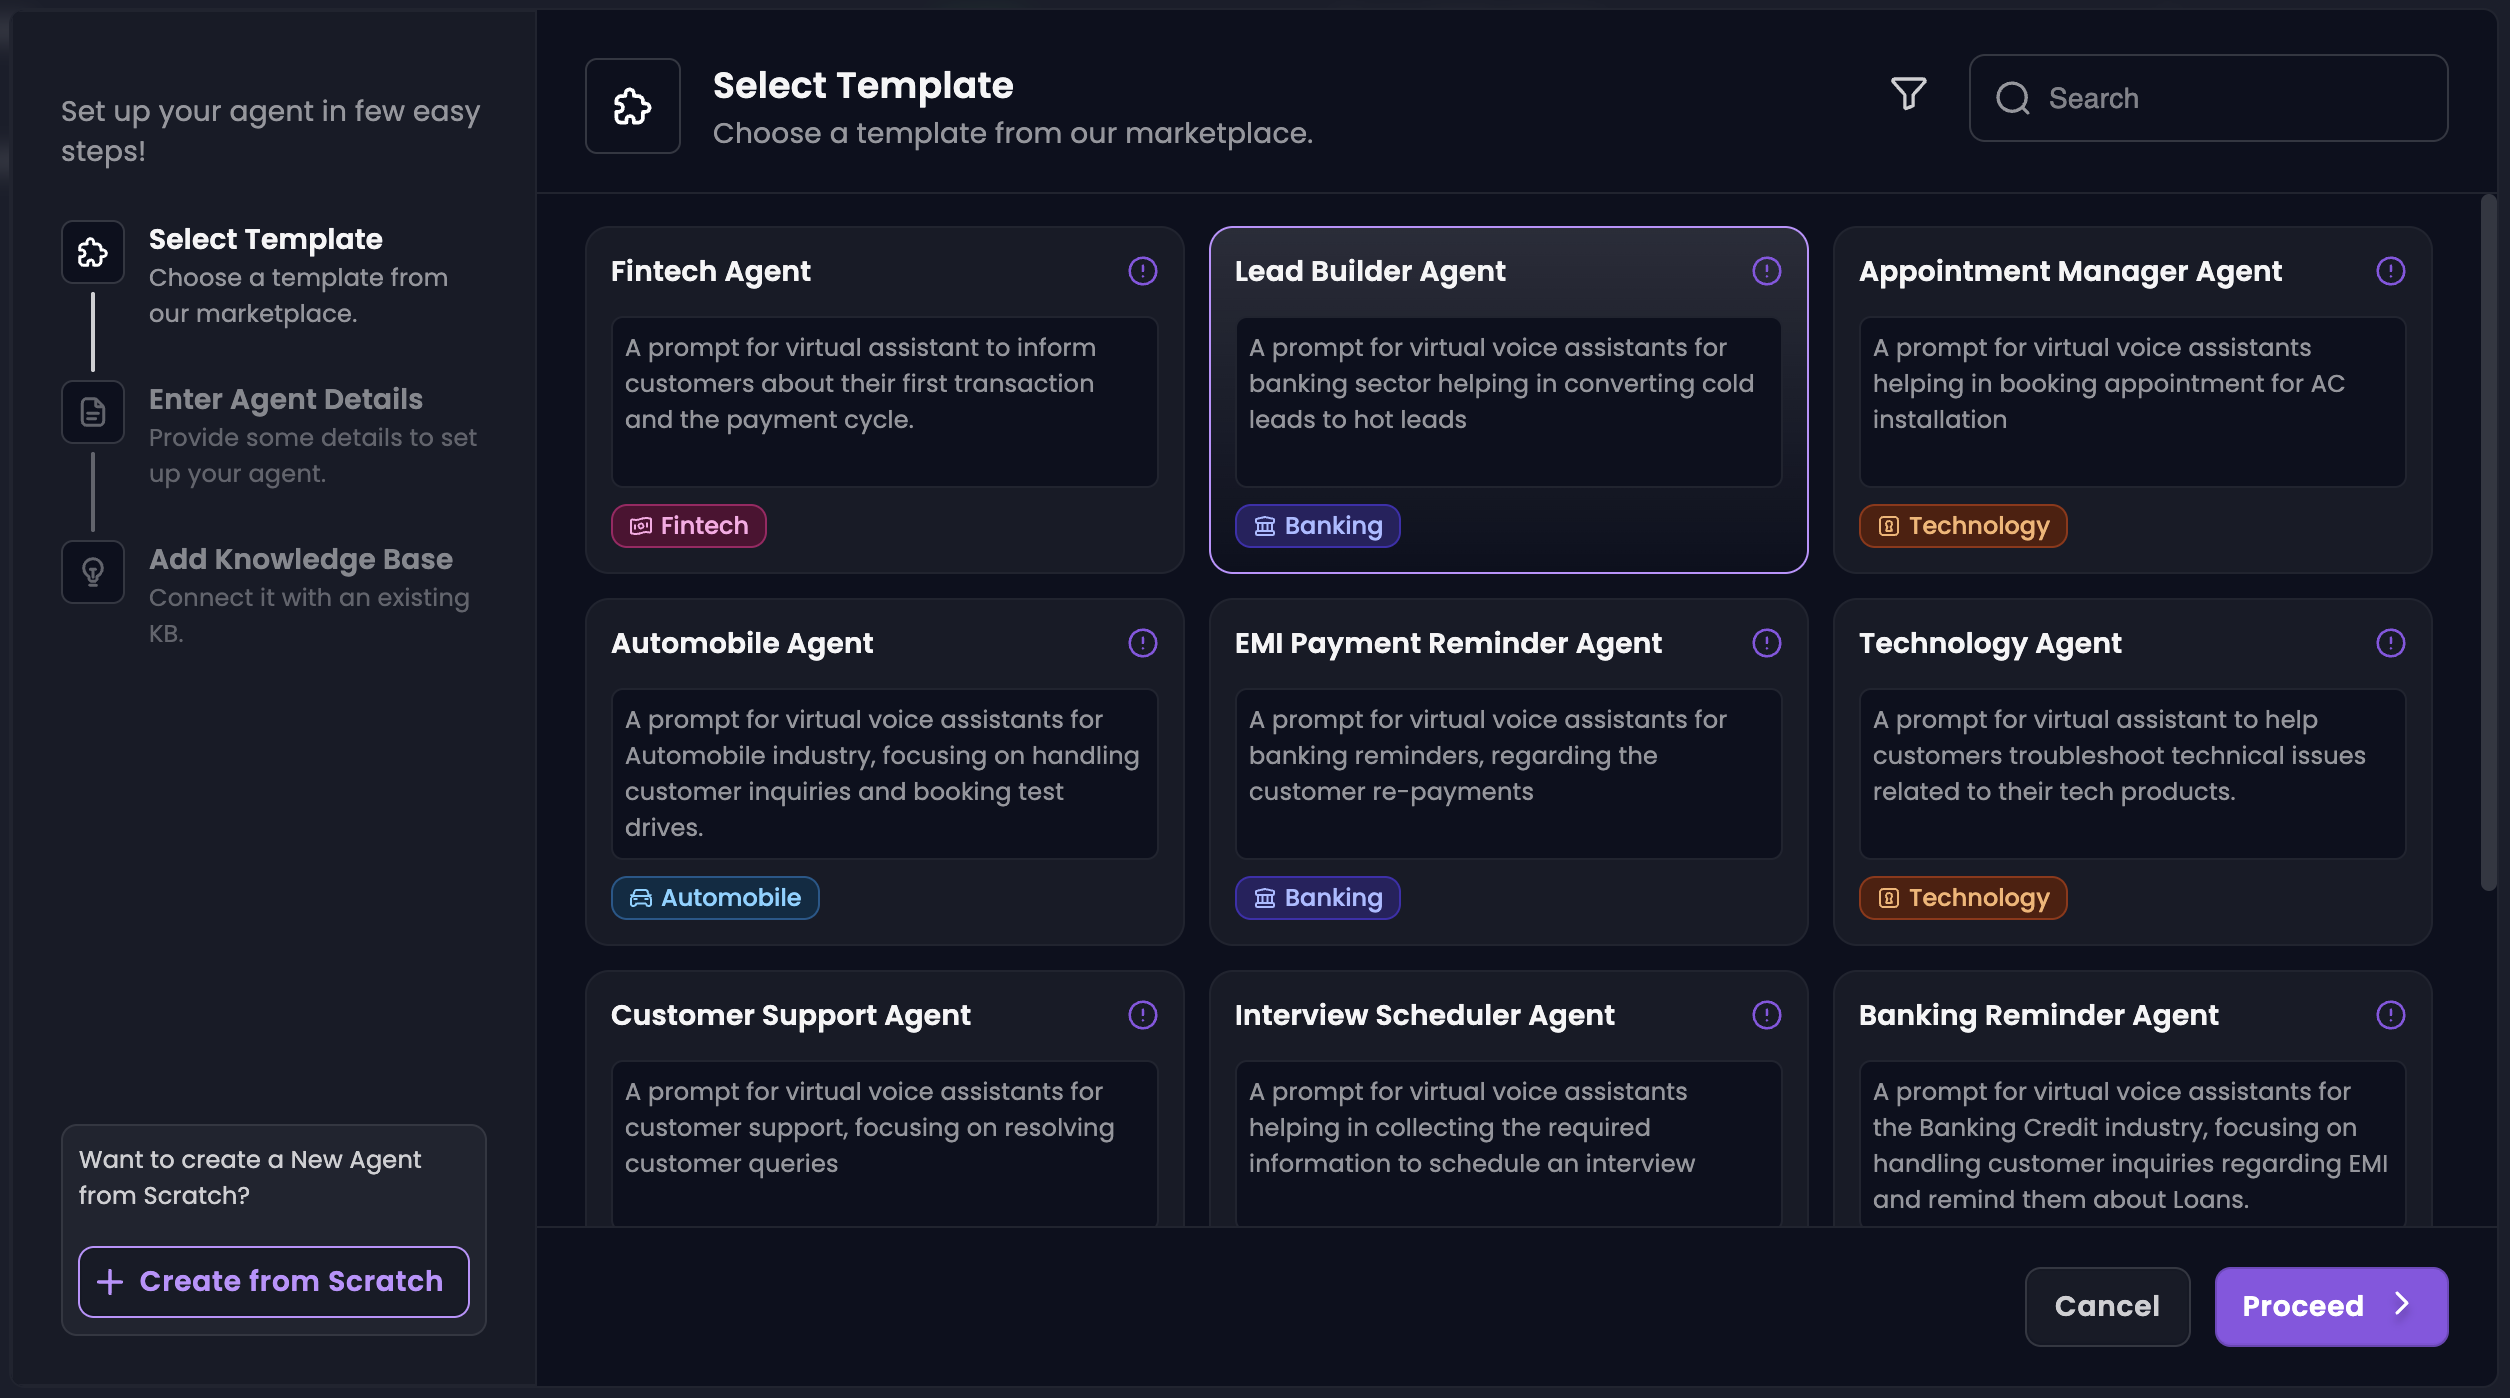
Task: Choose the Automobile Agent template card
Action: 884,772
